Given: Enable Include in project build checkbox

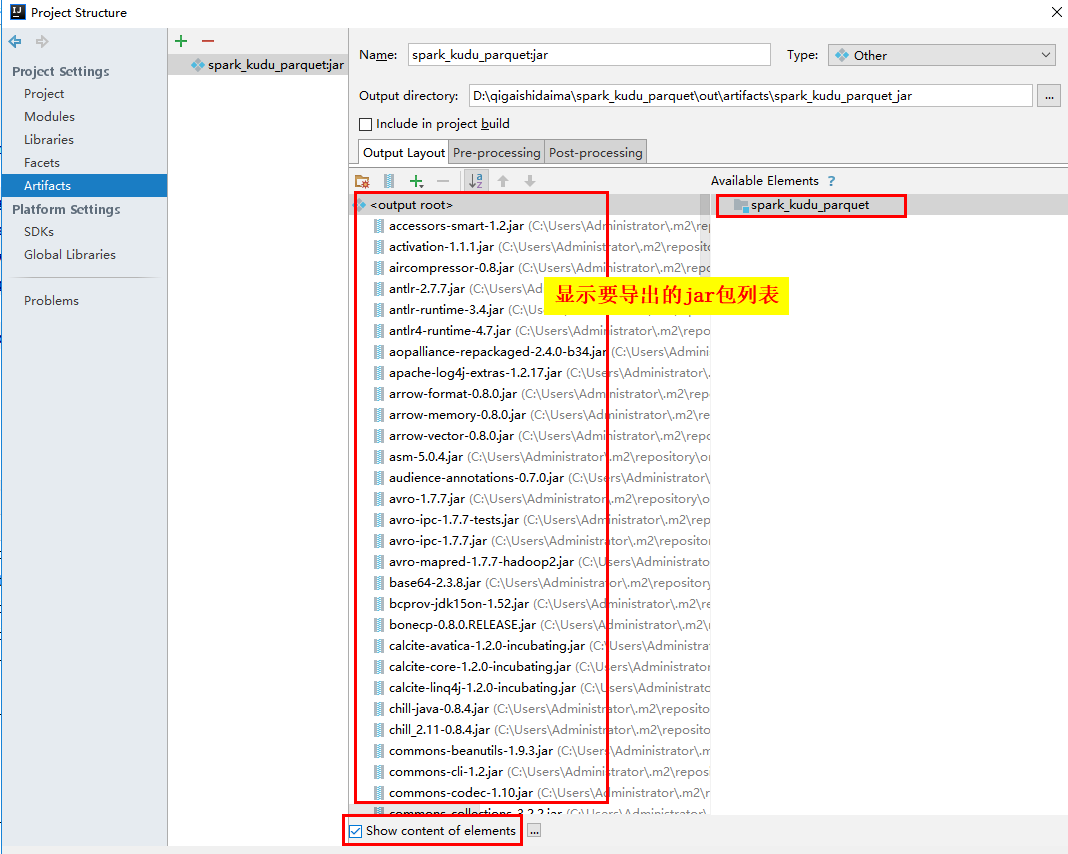Looking at the screenshot, I should pyautogui.click(x=366, y=124).
